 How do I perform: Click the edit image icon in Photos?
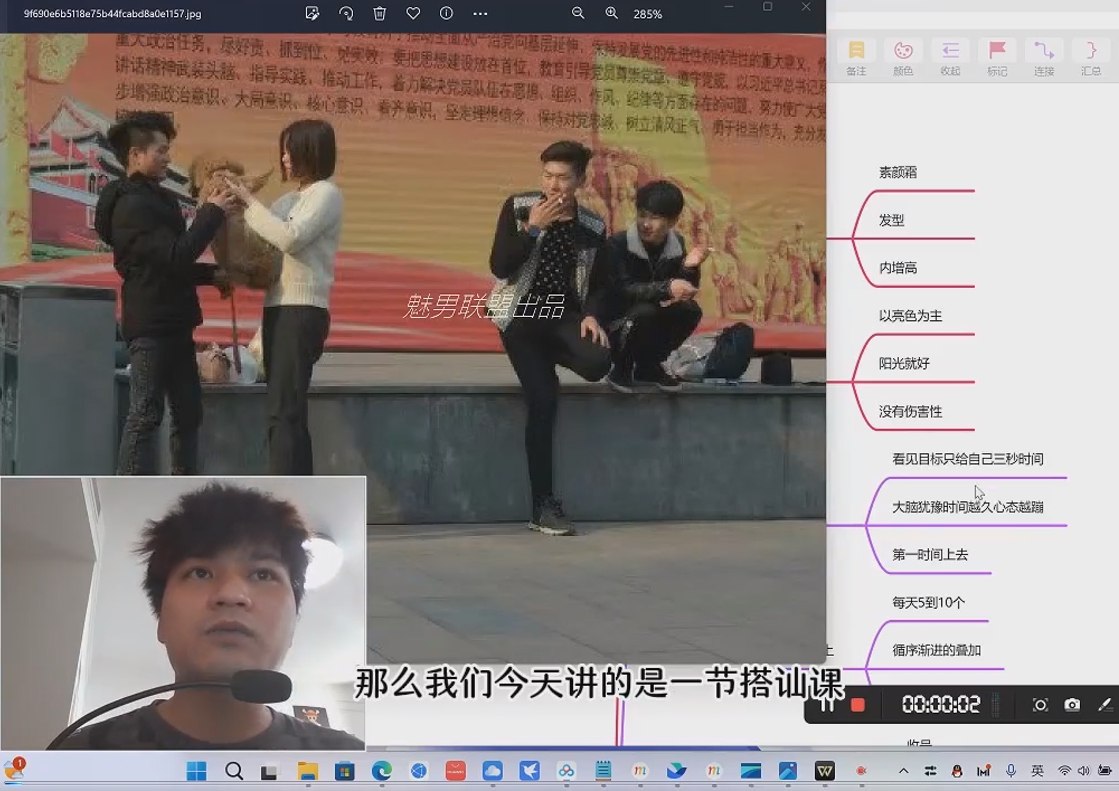312,14
